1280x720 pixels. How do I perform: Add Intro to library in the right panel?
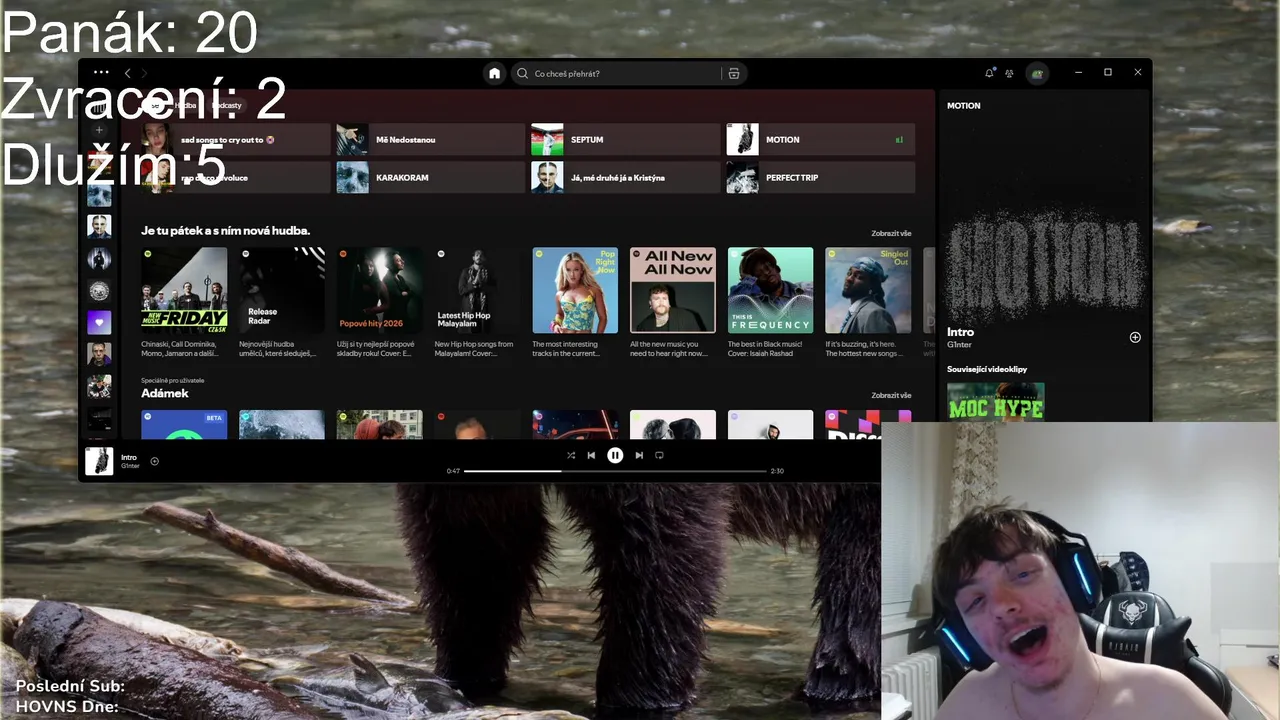pos(1135,337)
